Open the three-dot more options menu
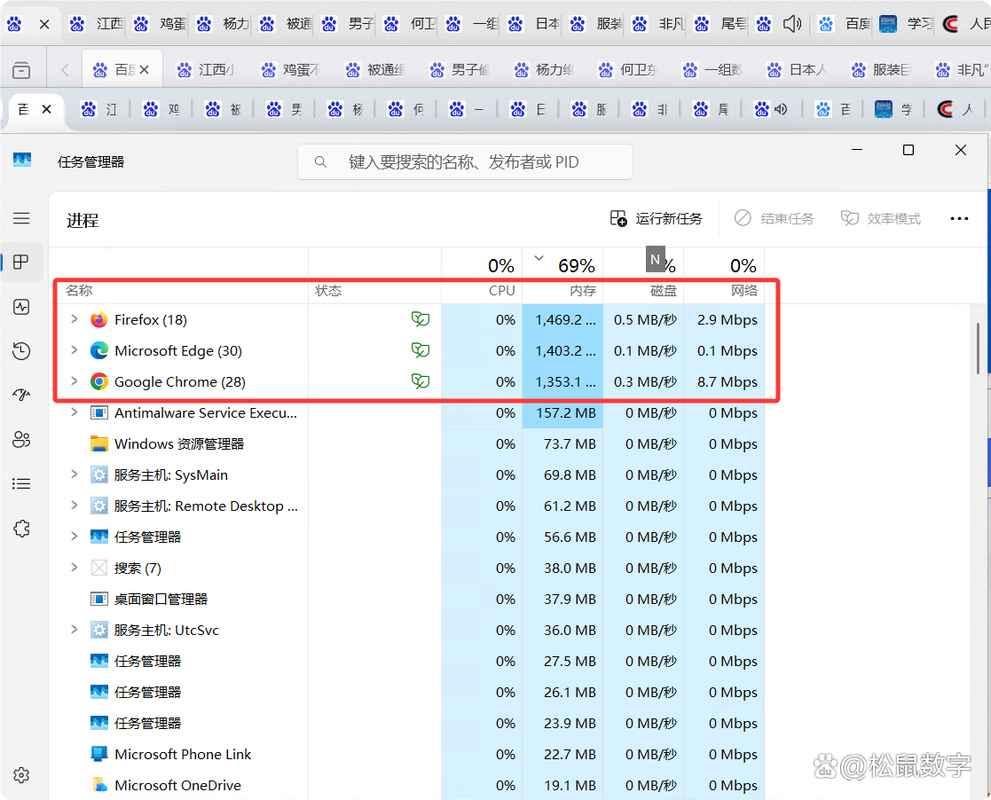The width and height of the screenshot is (991, 800). tap(959, 219)
